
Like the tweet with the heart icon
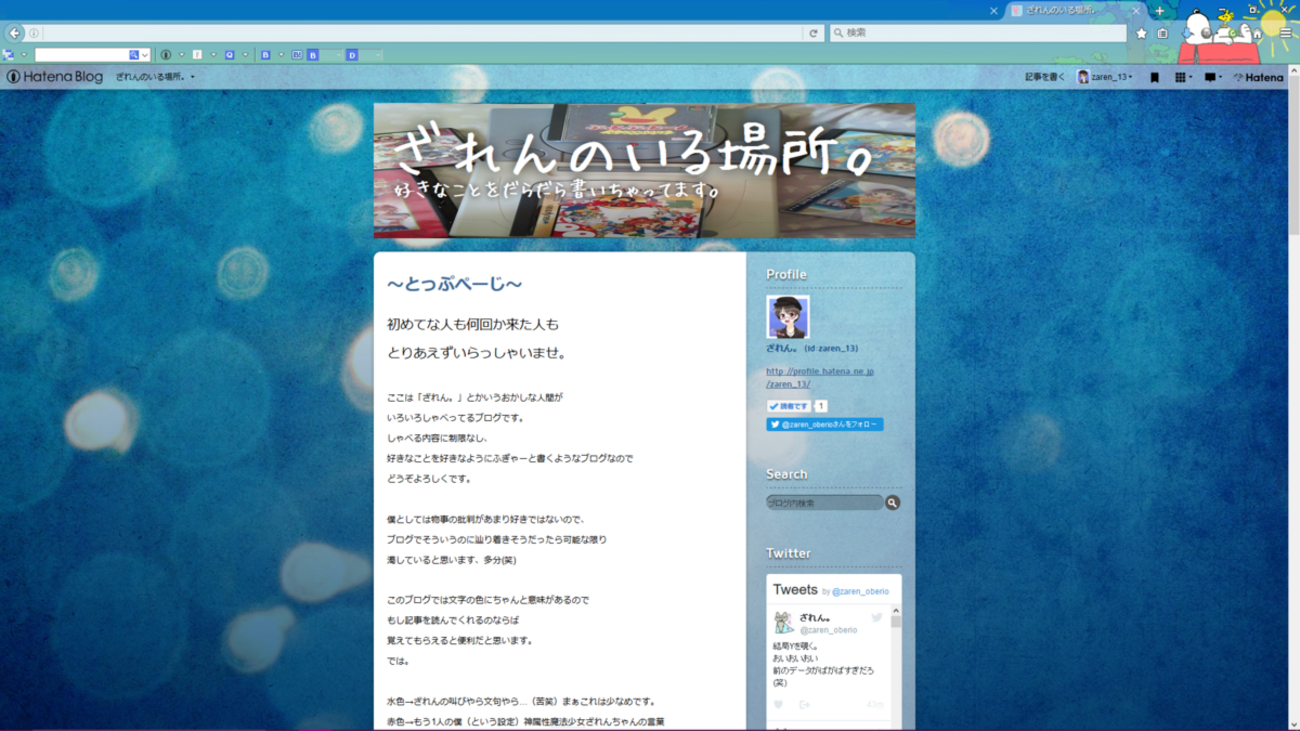pyautogui.click(x=779, y=705)
